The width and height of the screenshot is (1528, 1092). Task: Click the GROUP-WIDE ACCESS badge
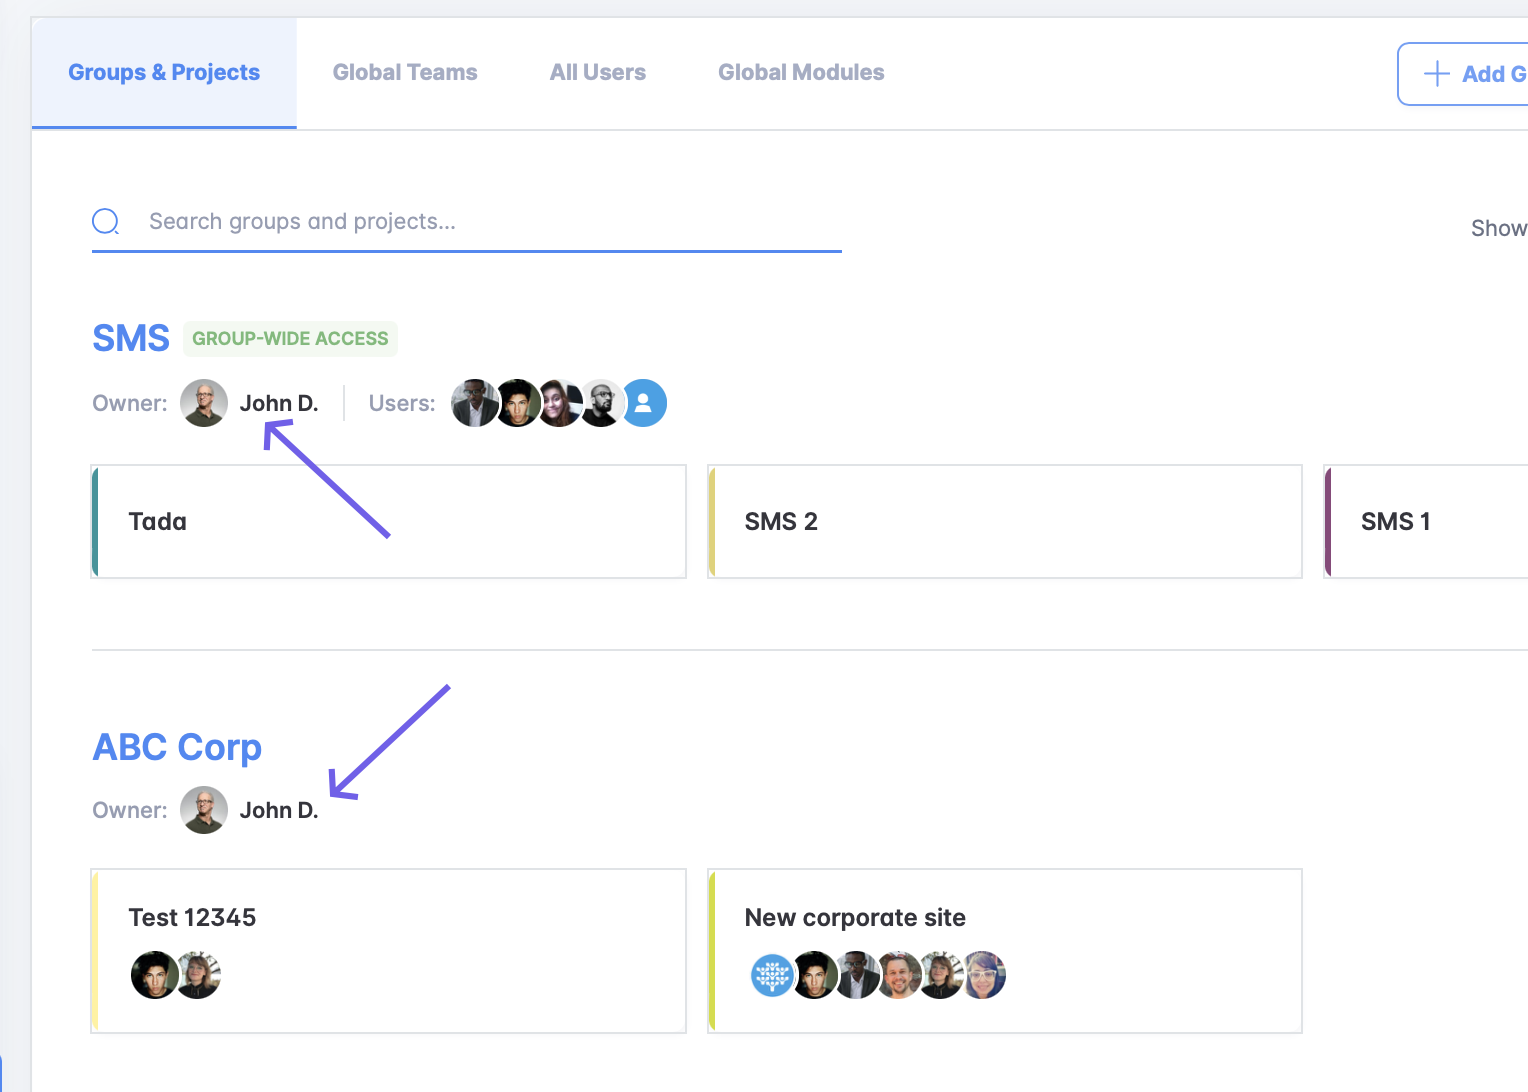(x=290, y=339)
